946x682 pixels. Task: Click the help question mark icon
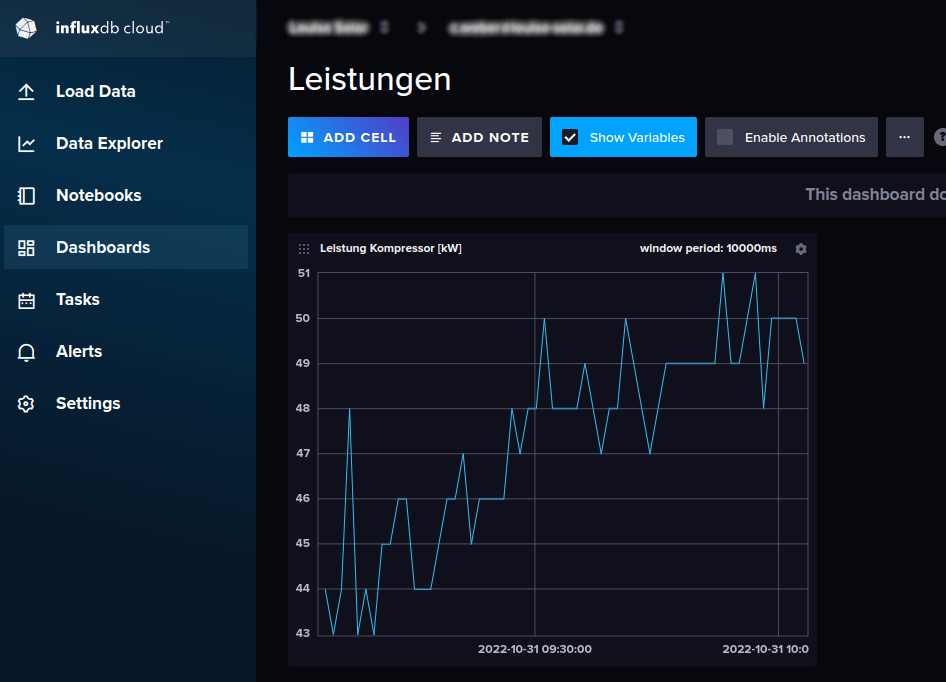click(940, 137)
